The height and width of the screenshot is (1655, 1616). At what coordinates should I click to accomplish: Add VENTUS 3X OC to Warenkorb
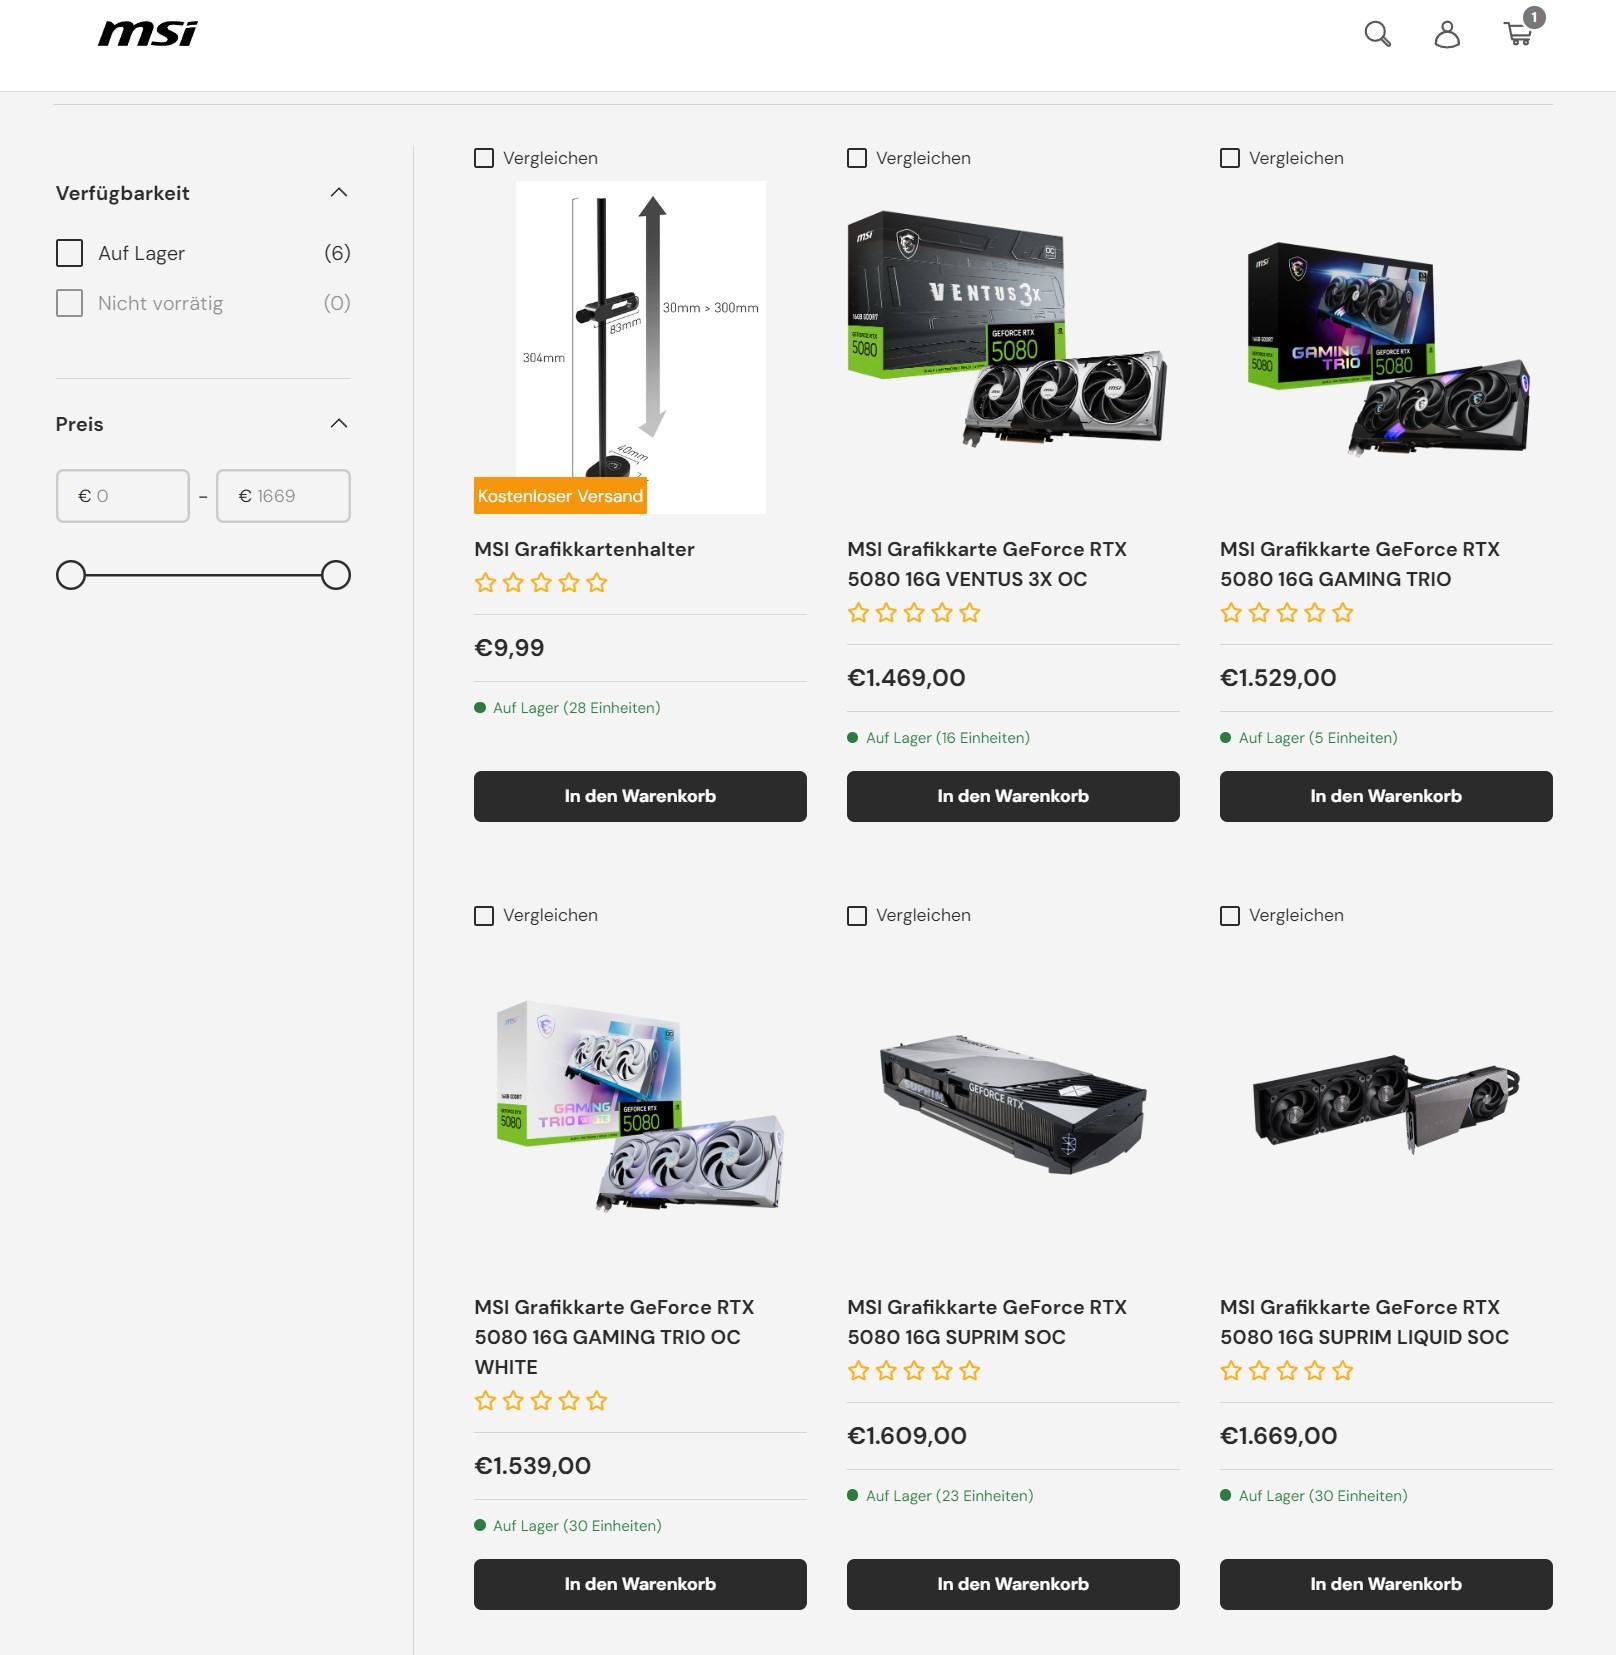pyautogui.click(x=1013, y=796)
